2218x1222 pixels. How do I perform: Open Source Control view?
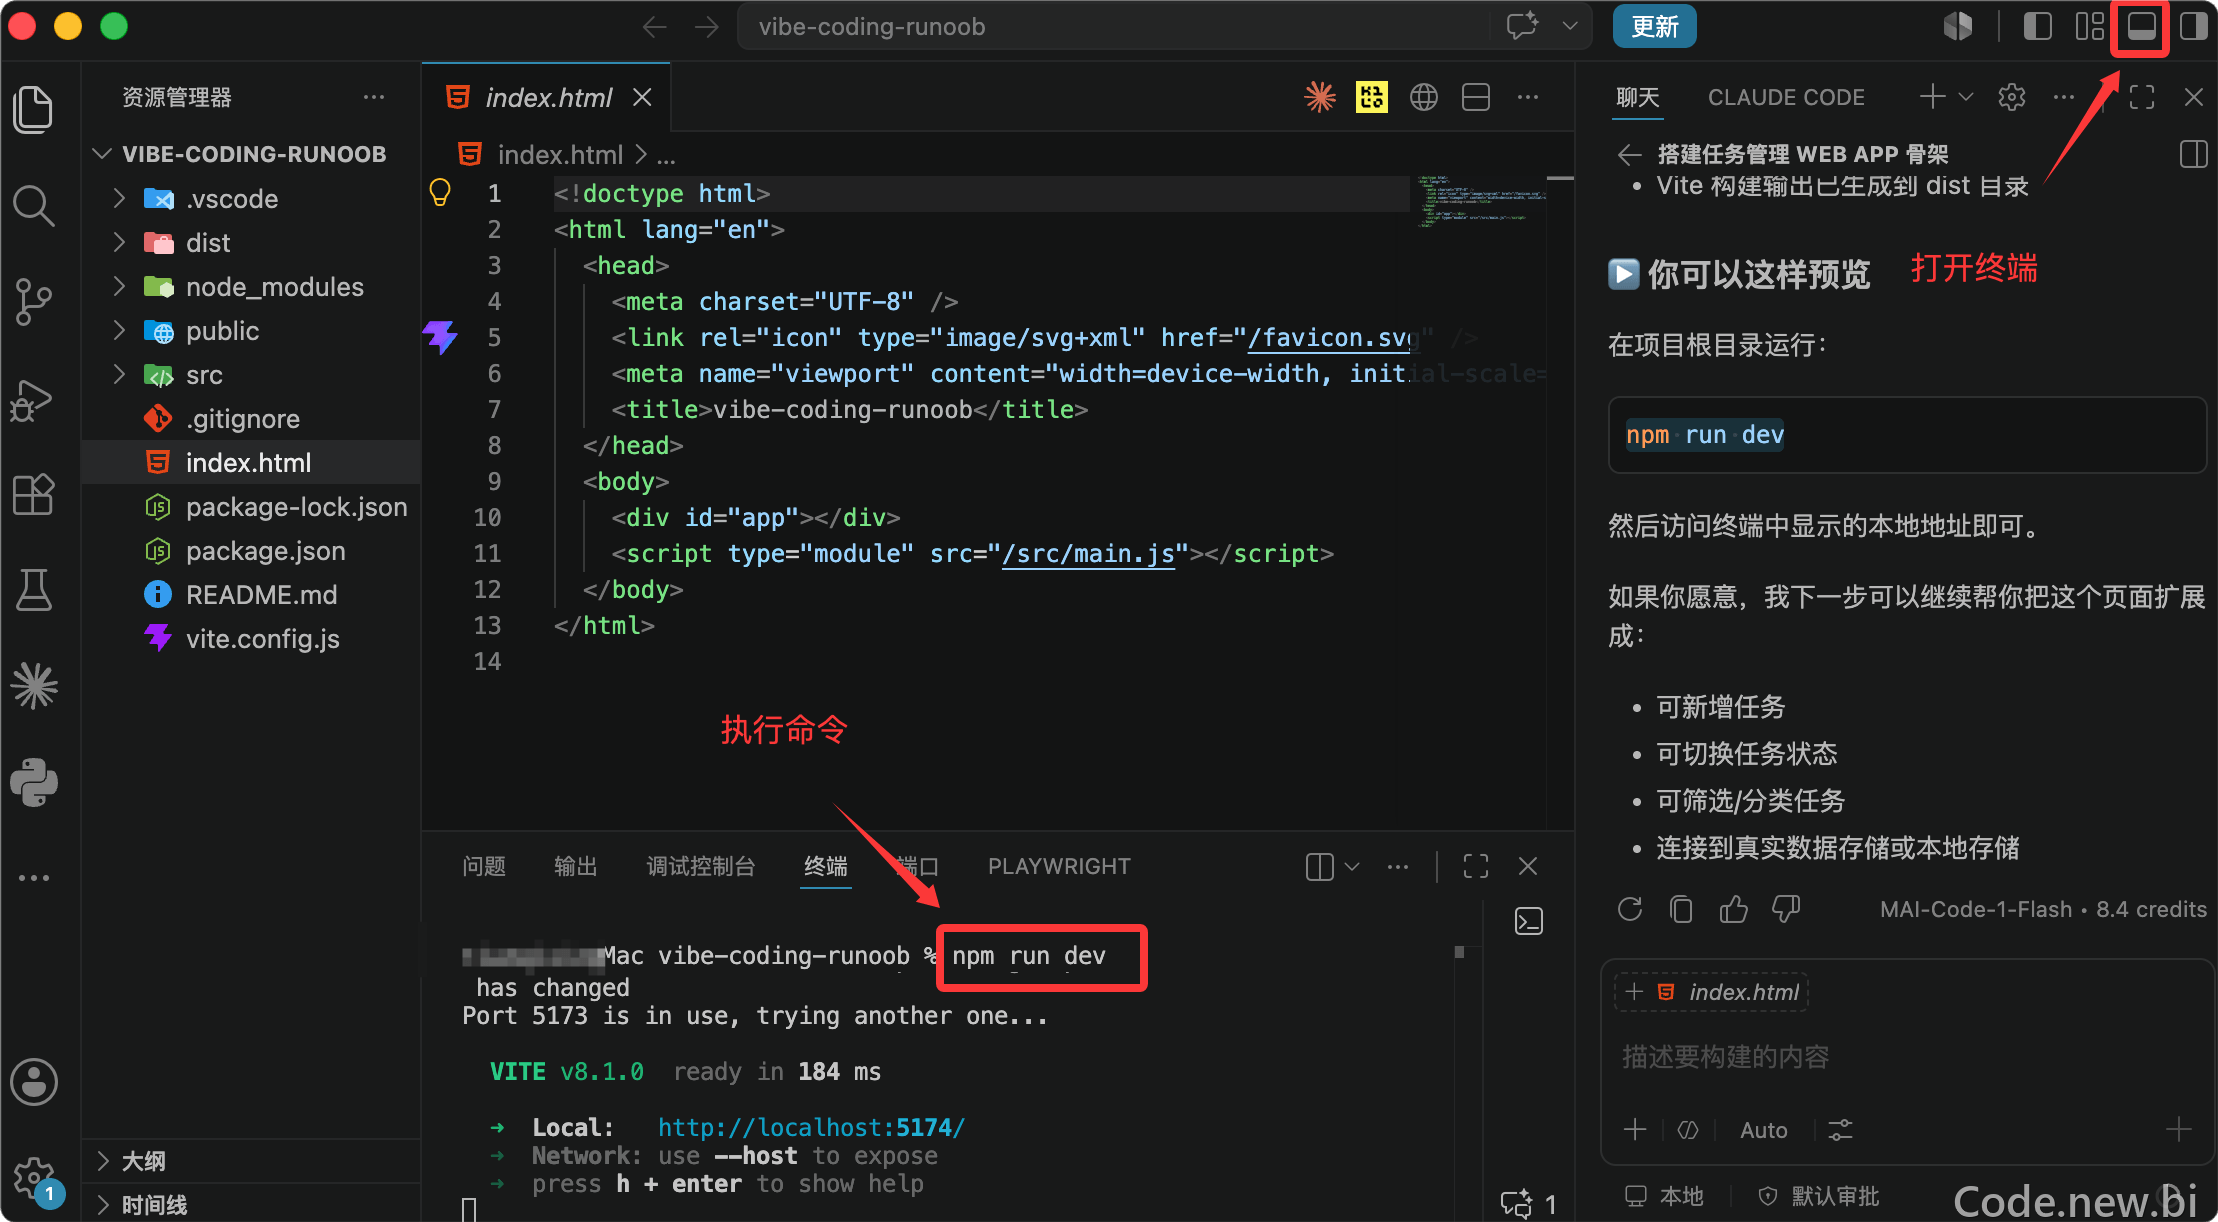point(34,301)
